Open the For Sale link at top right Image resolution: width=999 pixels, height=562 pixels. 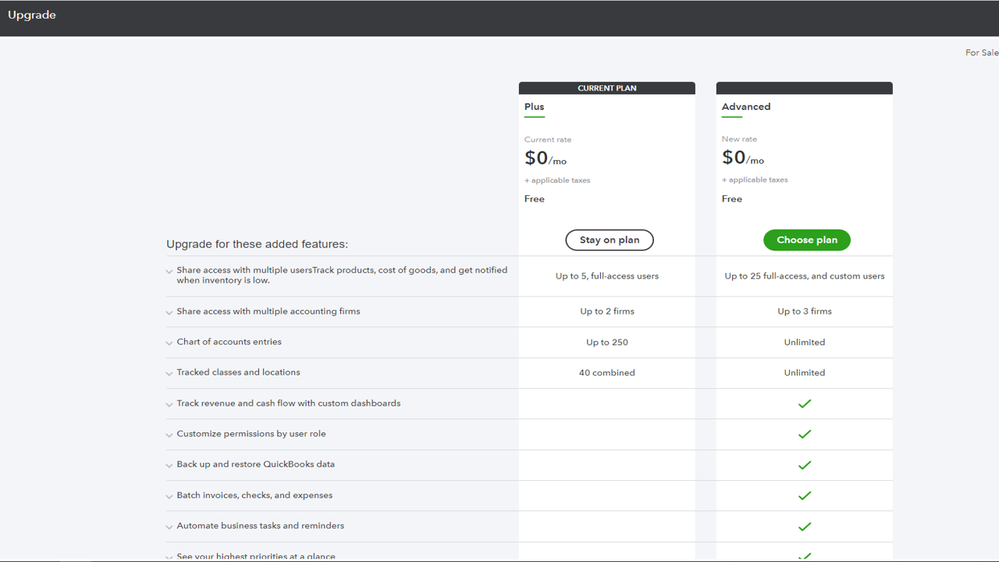(982, 53)
